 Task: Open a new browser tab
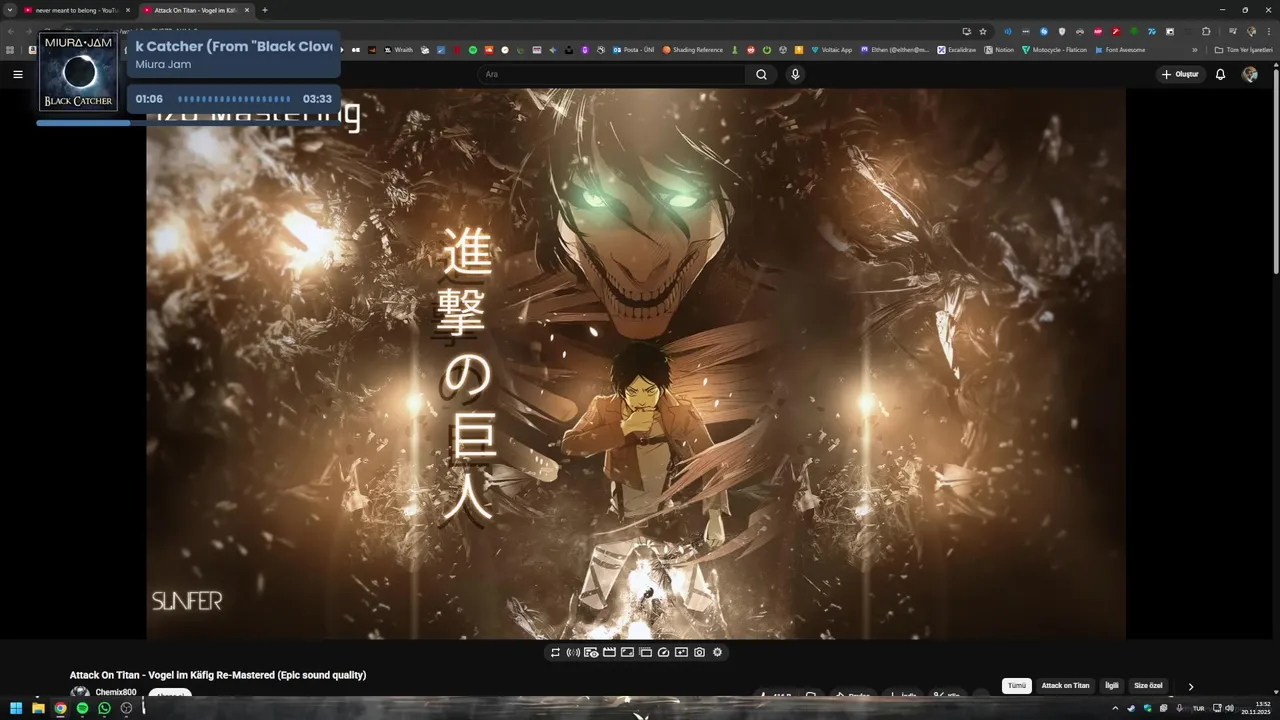point(265,10)
